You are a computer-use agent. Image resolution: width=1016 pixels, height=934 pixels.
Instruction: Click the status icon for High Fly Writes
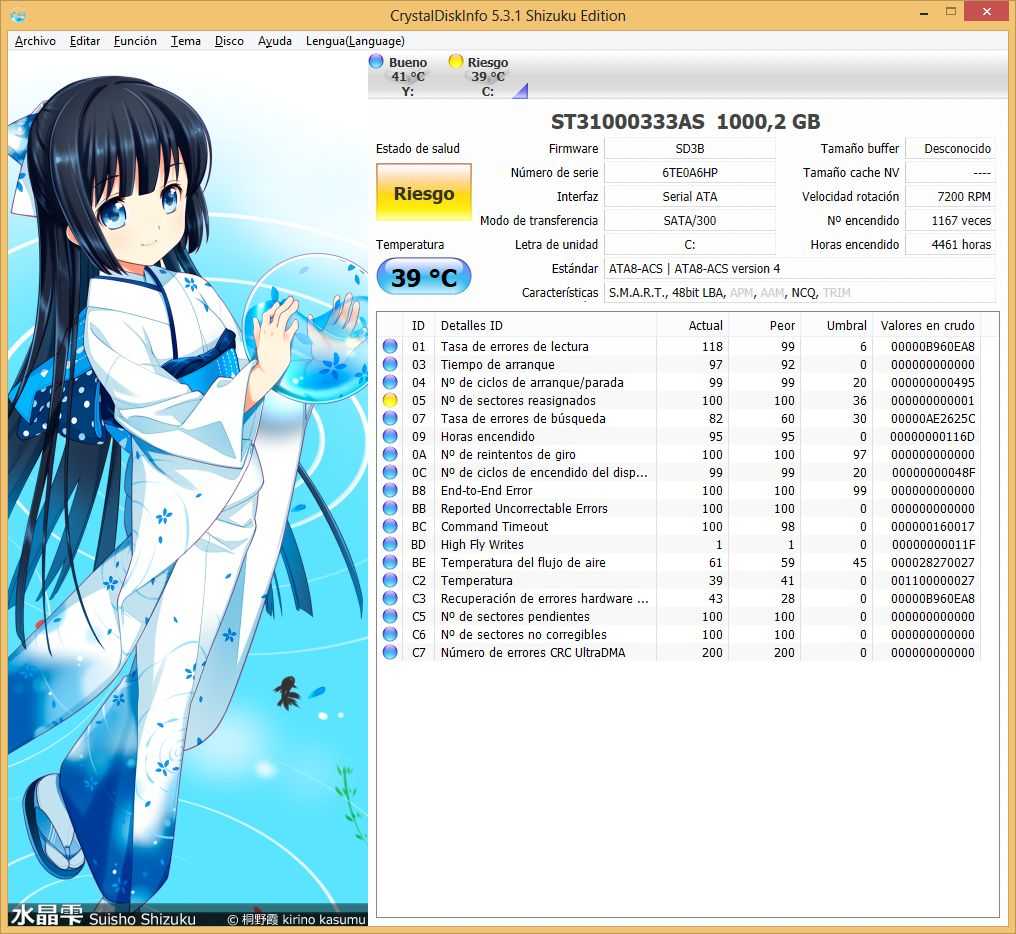390,544
